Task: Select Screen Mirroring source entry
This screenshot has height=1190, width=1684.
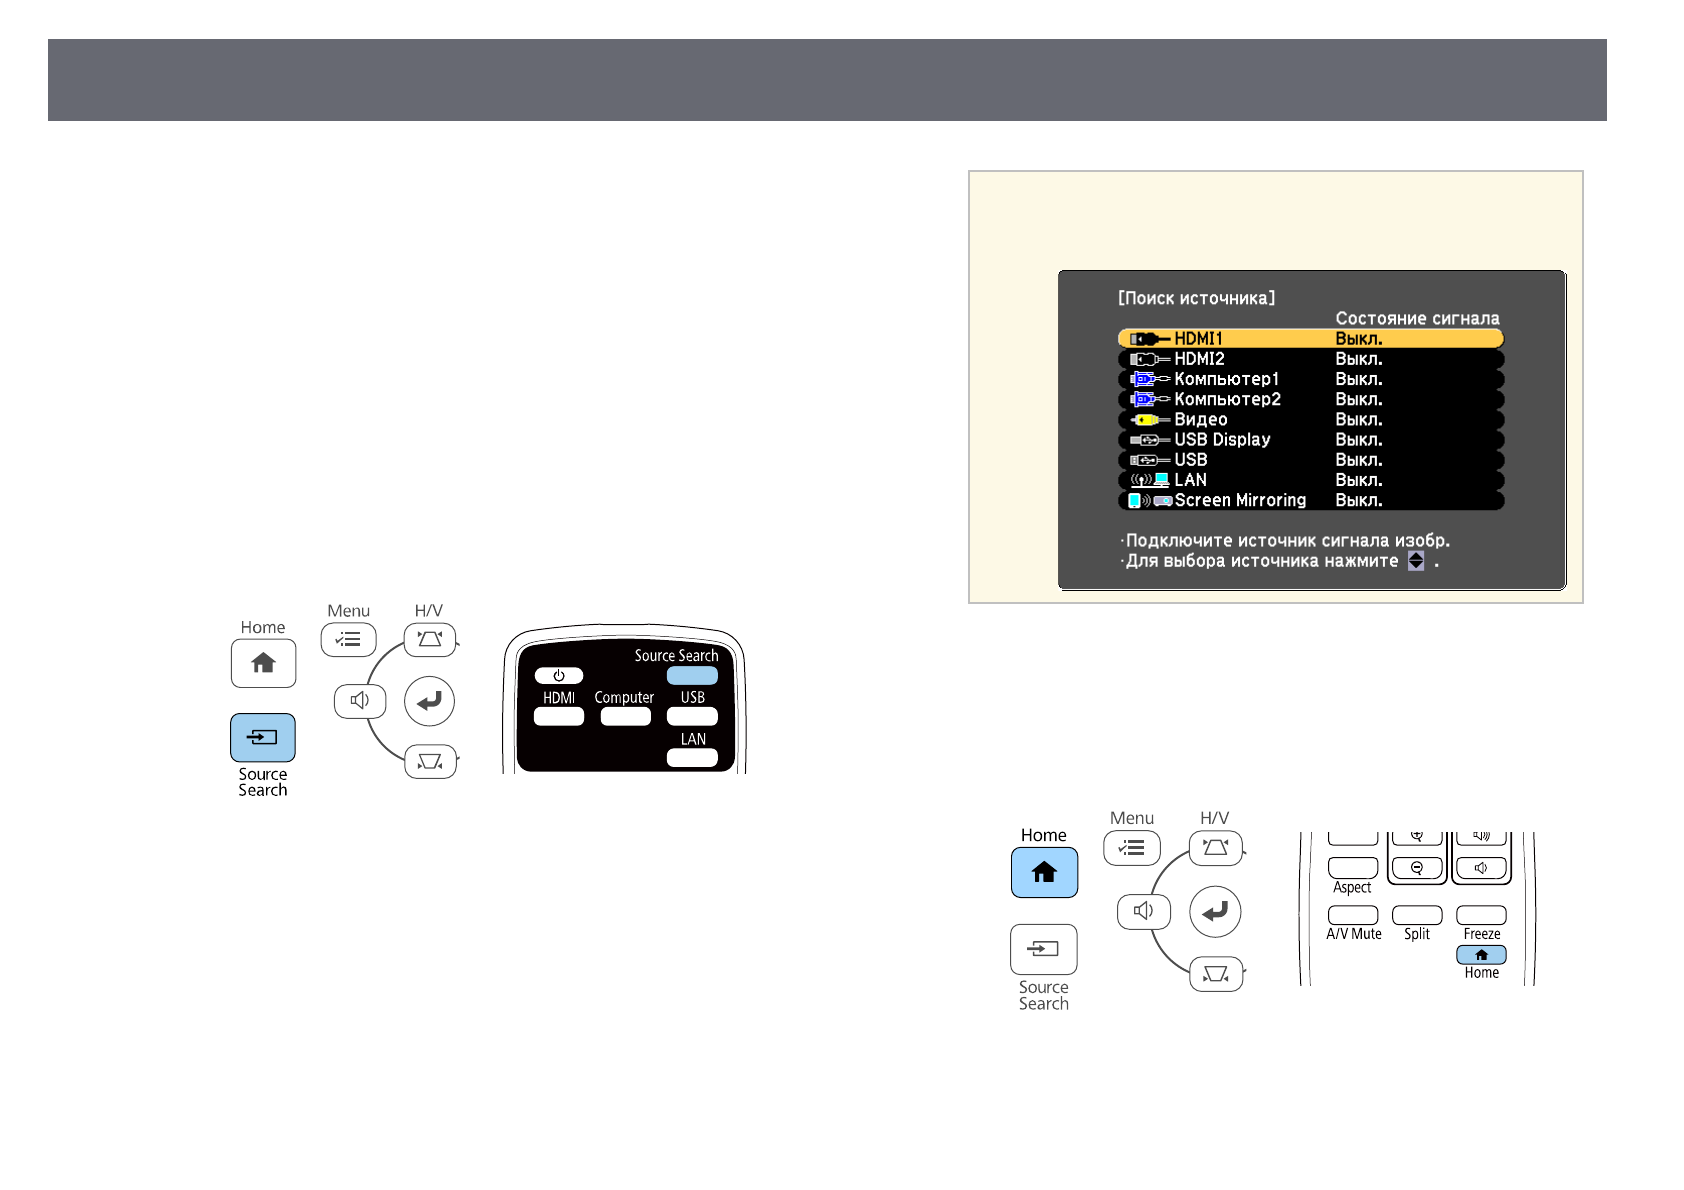Action: click(1310, 500)
